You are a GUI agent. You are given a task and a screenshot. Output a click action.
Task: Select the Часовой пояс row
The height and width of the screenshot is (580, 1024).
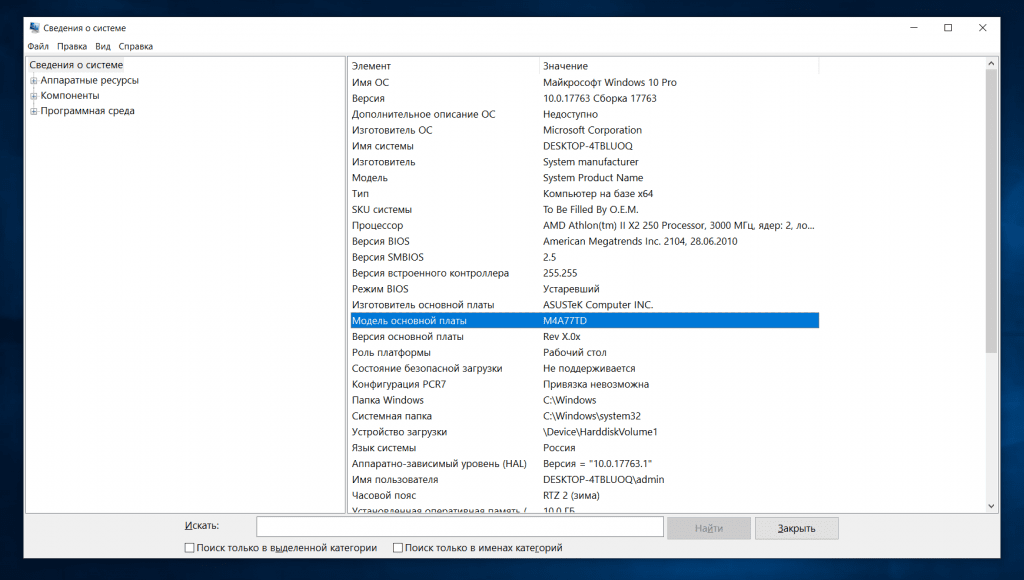(584, 496)
